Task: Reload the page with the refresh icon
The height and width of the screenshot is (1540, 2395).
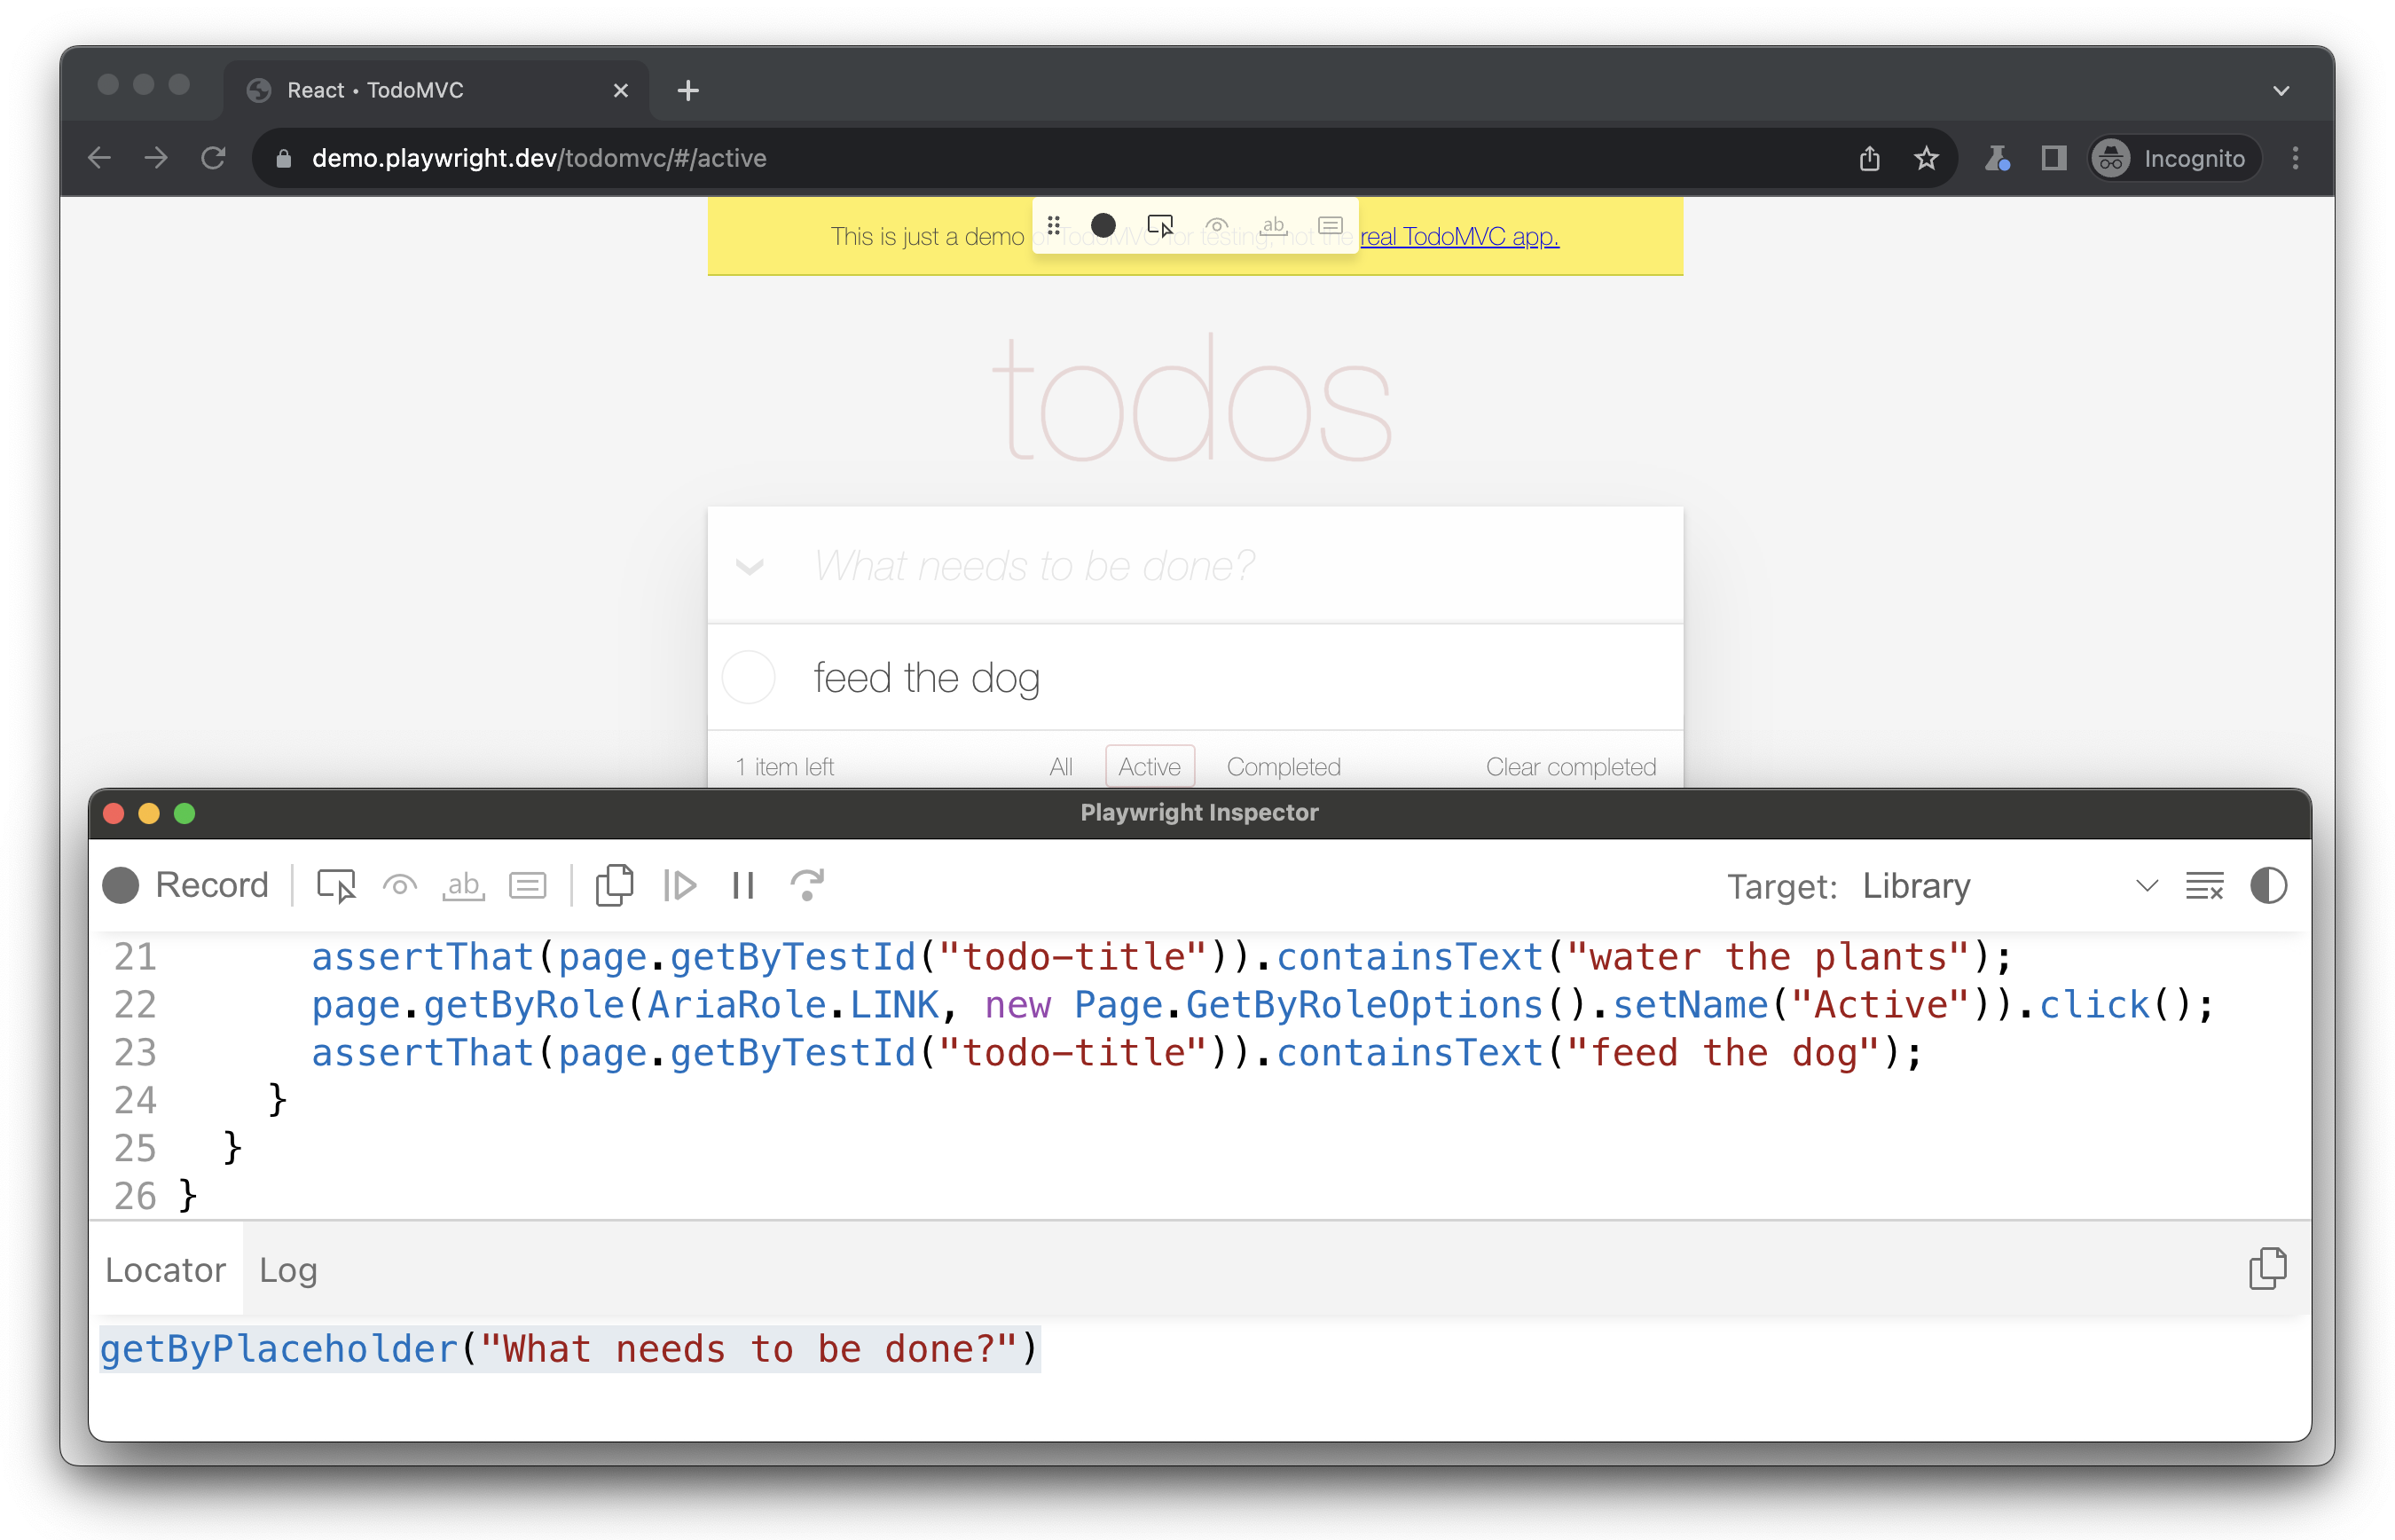Action: click(x=213, y=158)
